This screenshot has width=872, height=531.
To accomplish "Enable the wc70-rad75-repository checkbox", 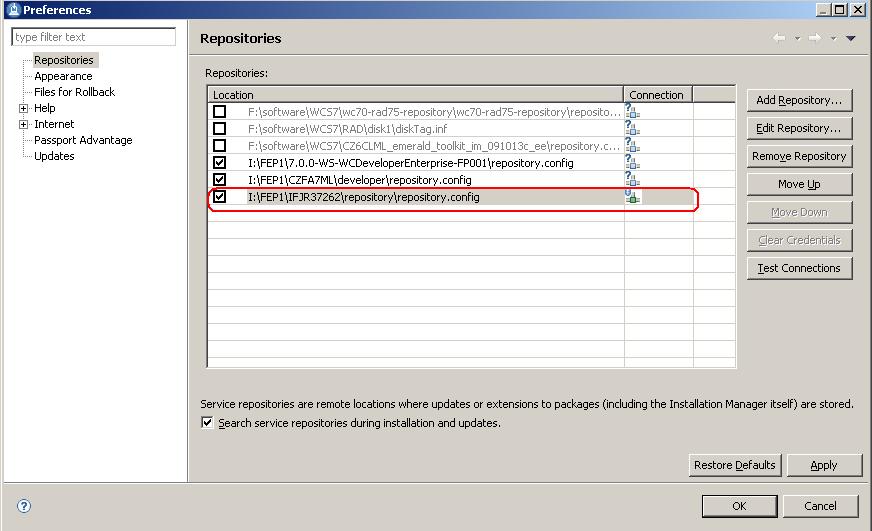I will (x=220, y=111).
